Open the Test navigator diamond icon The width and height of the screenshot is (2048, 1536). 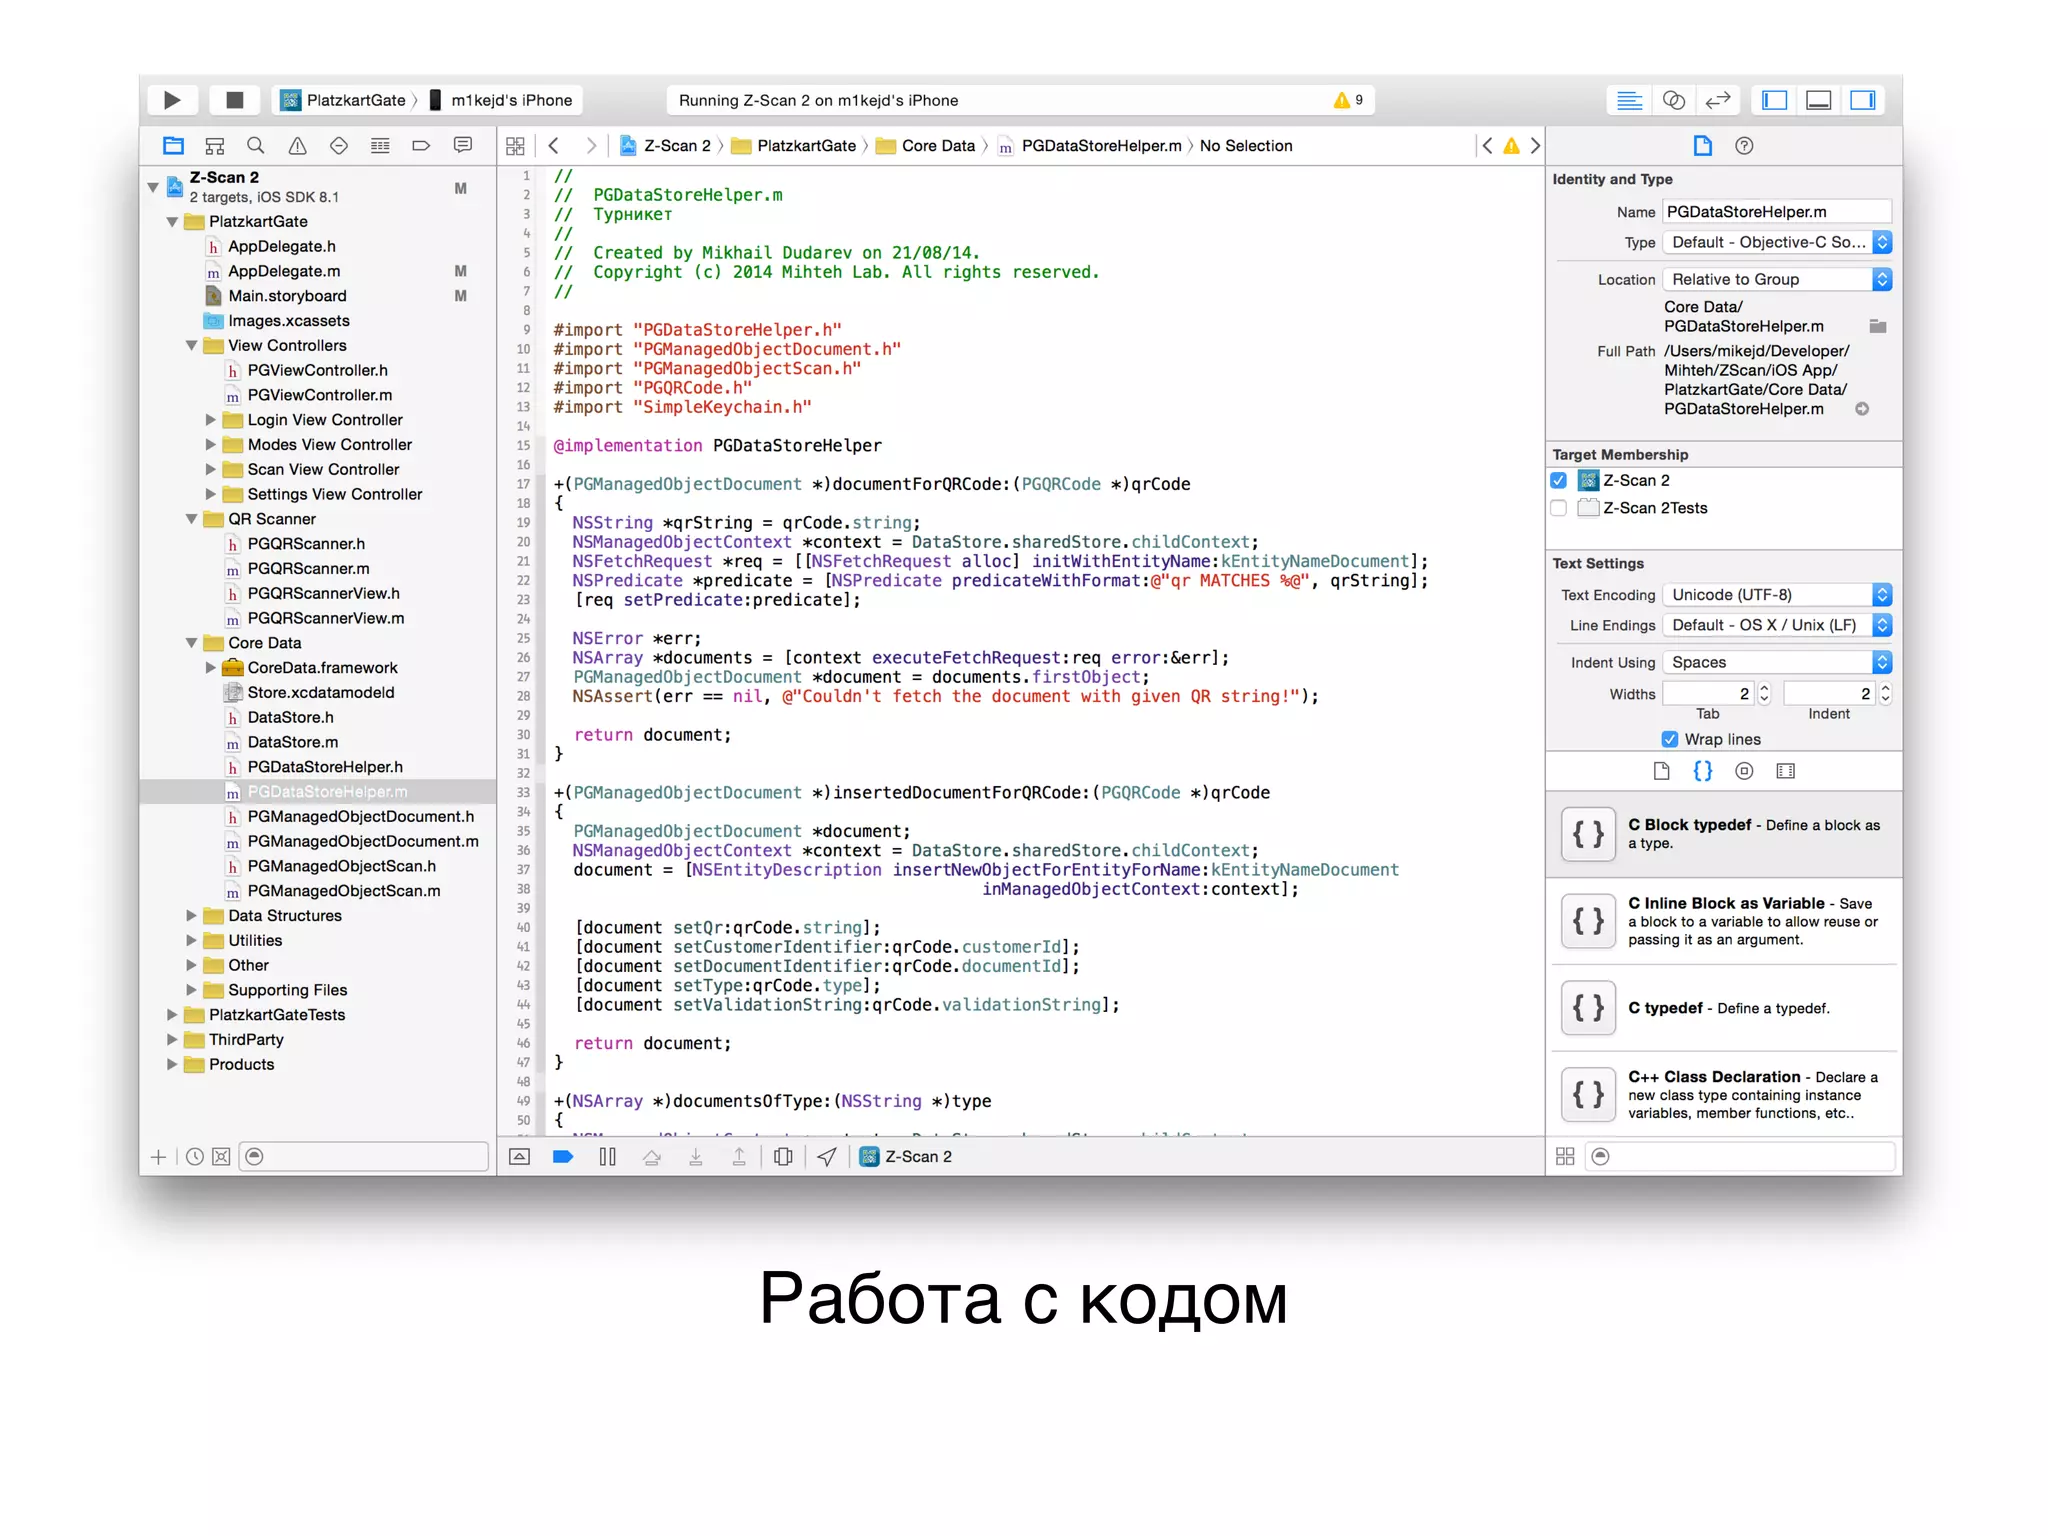pyautogui.click(x=339, y=146)
